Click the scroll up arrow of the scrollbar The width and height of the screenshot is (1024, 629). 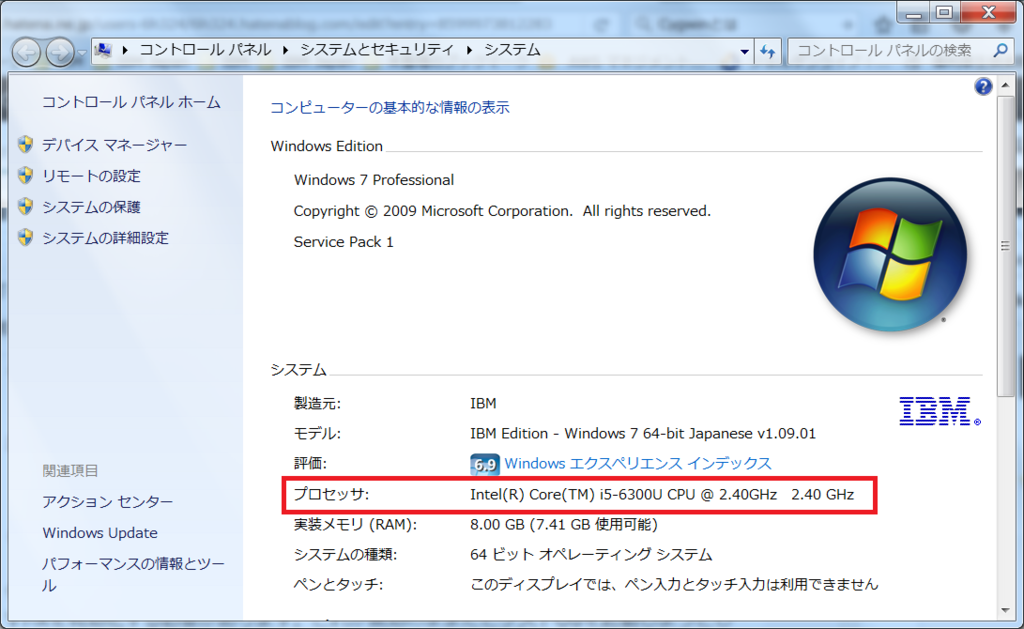click(x=1005, y=85)
